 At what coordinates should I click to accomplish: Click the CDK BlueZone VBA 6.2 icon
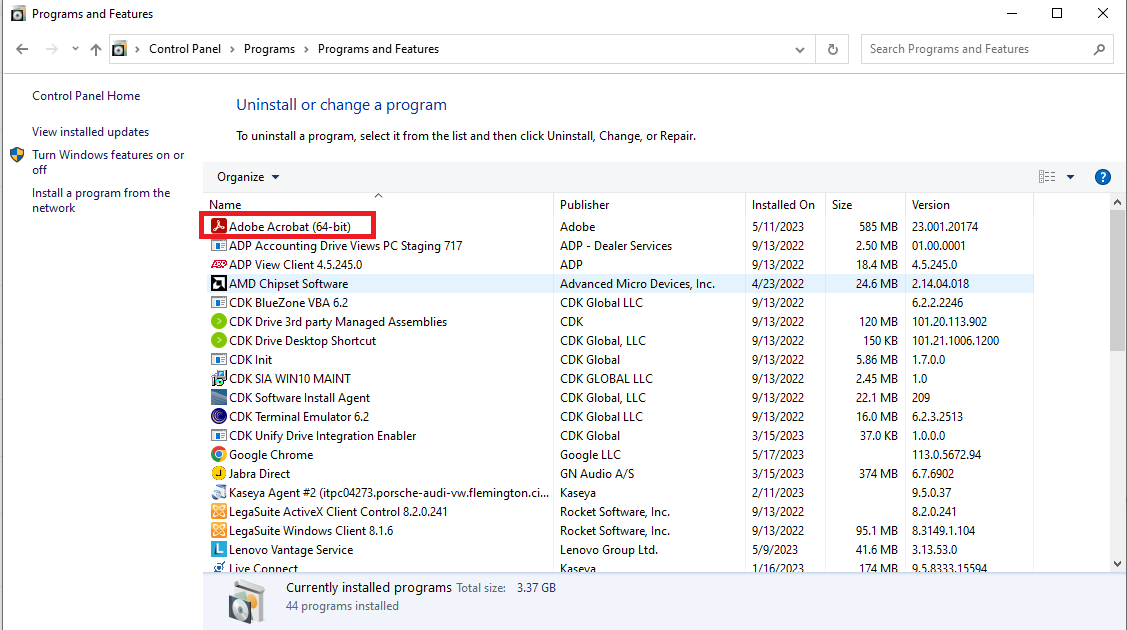coord(218,302)
